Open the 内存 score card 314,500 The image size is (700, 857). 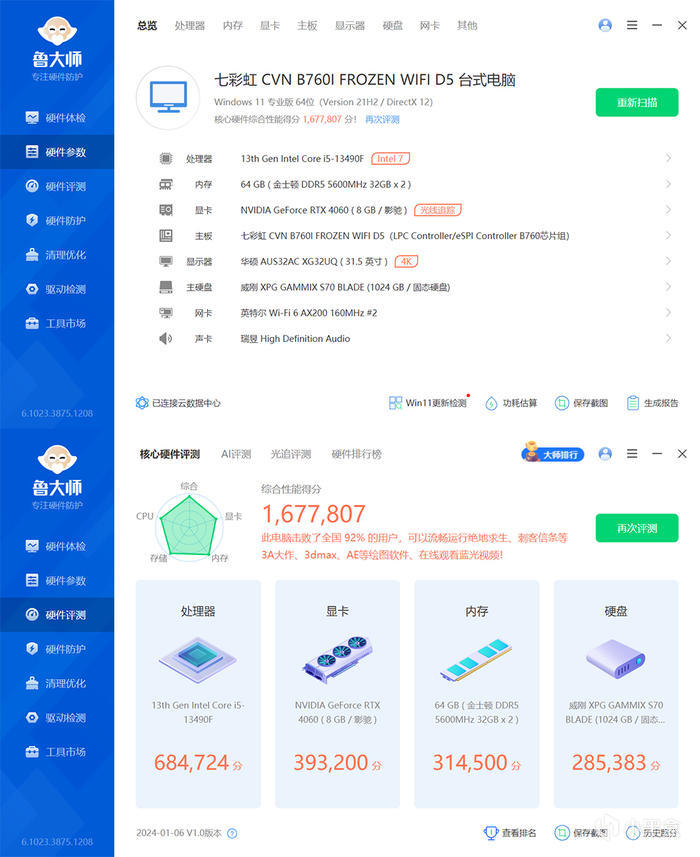pyautogui.click(x=477, y=694)
